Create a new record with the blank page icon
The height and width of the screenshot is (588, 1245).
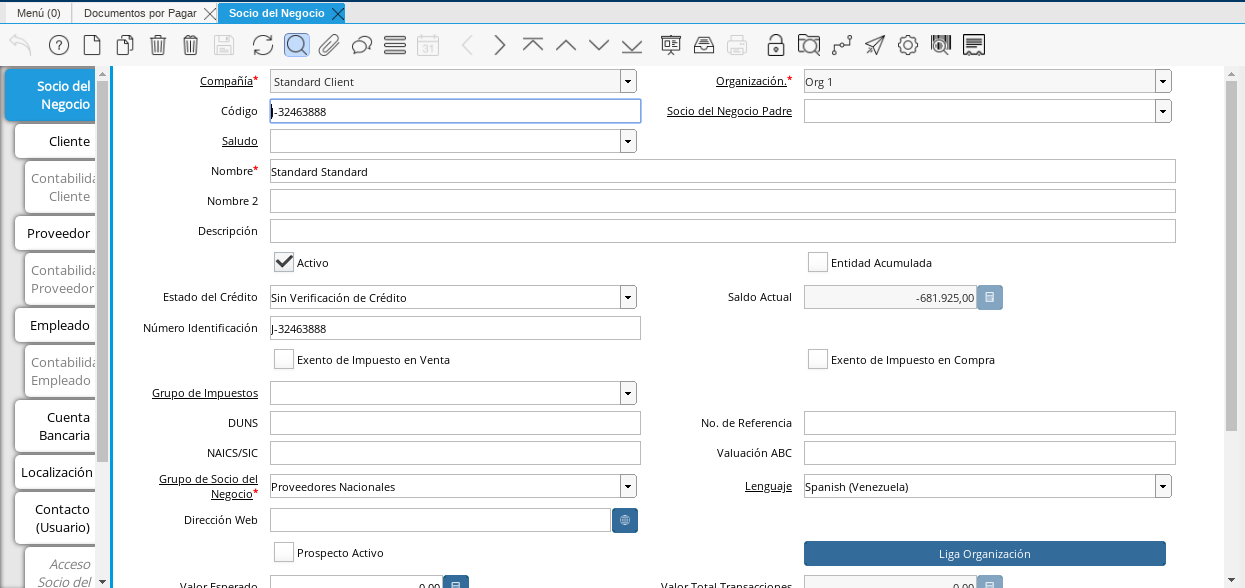tap(92, 45)
